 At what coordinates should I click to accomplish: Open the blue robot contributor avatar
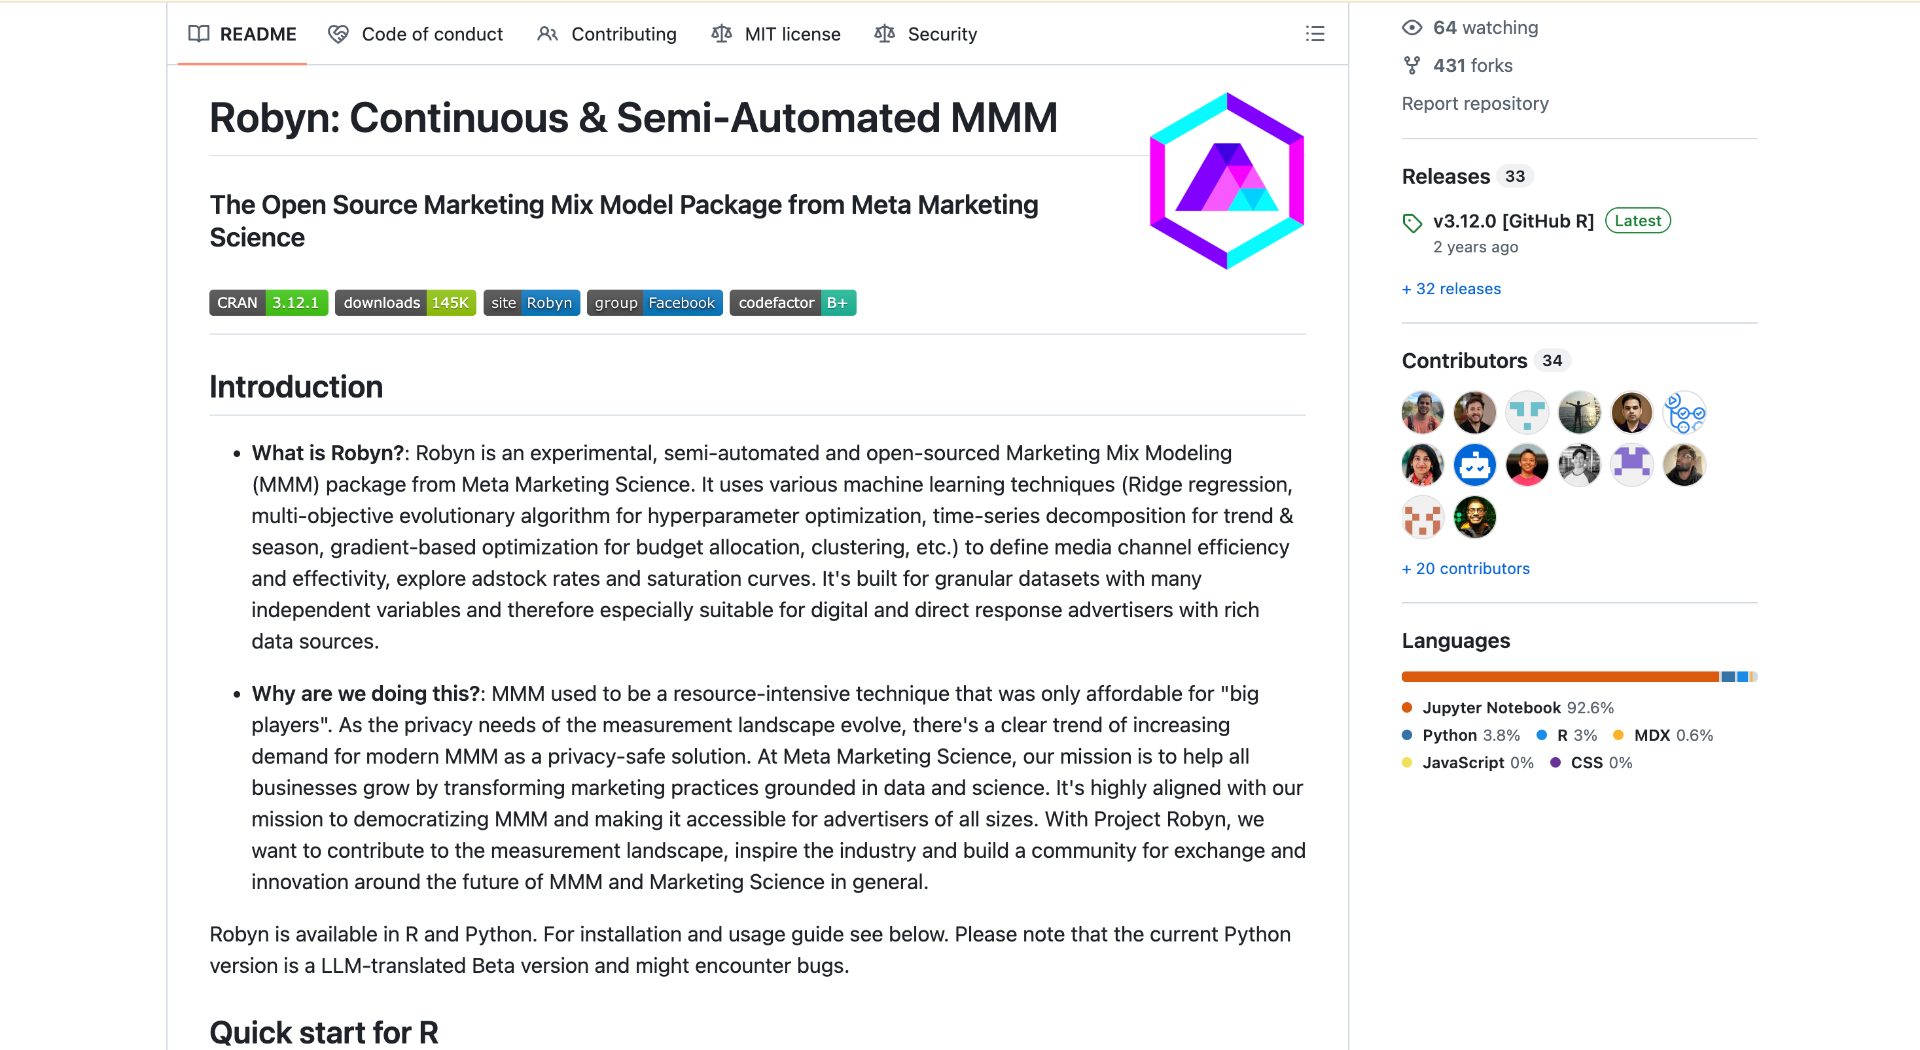click(1474, 465)
